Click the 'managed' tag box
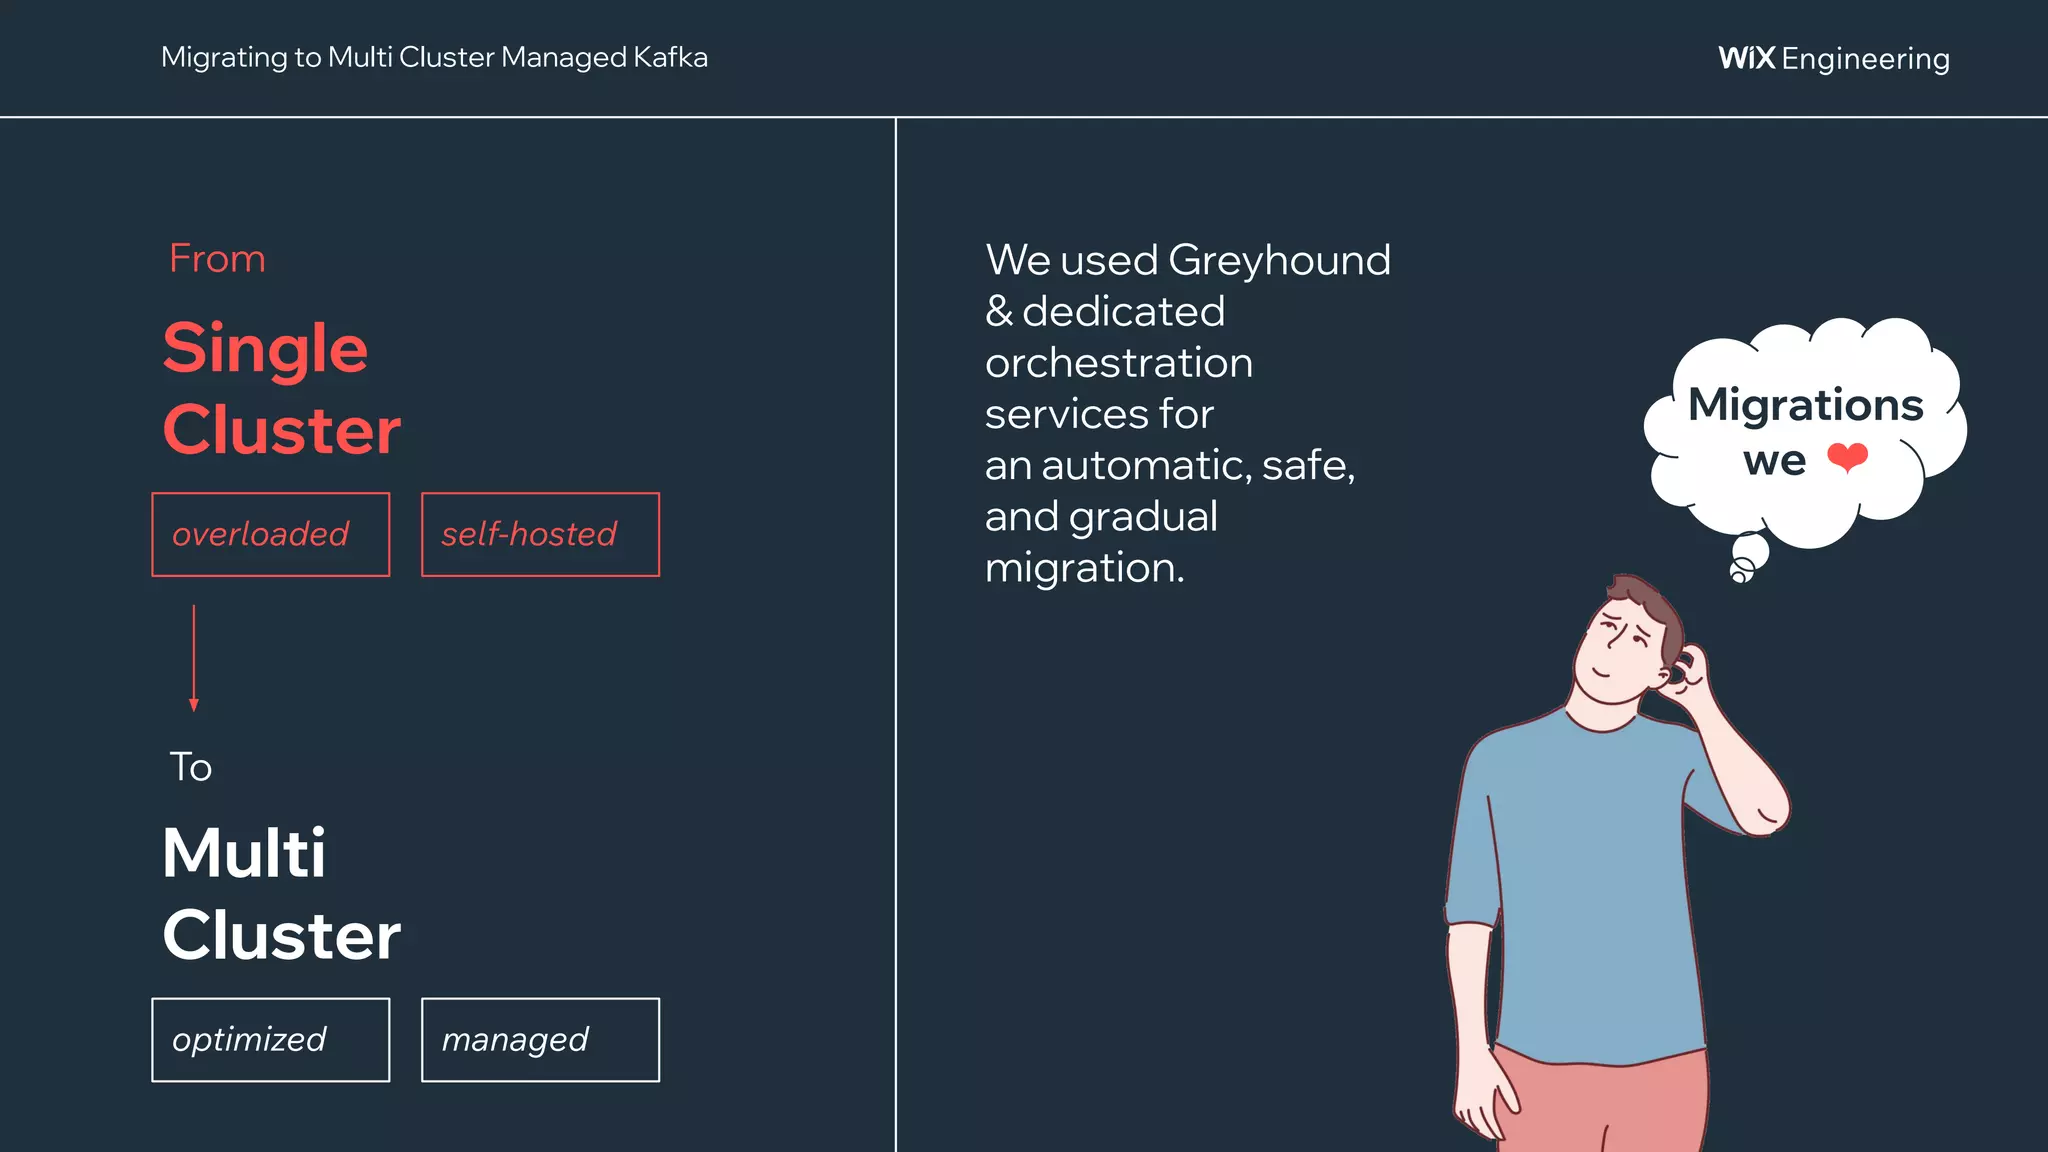The image size is (2048, 1152). (540, 1040)
